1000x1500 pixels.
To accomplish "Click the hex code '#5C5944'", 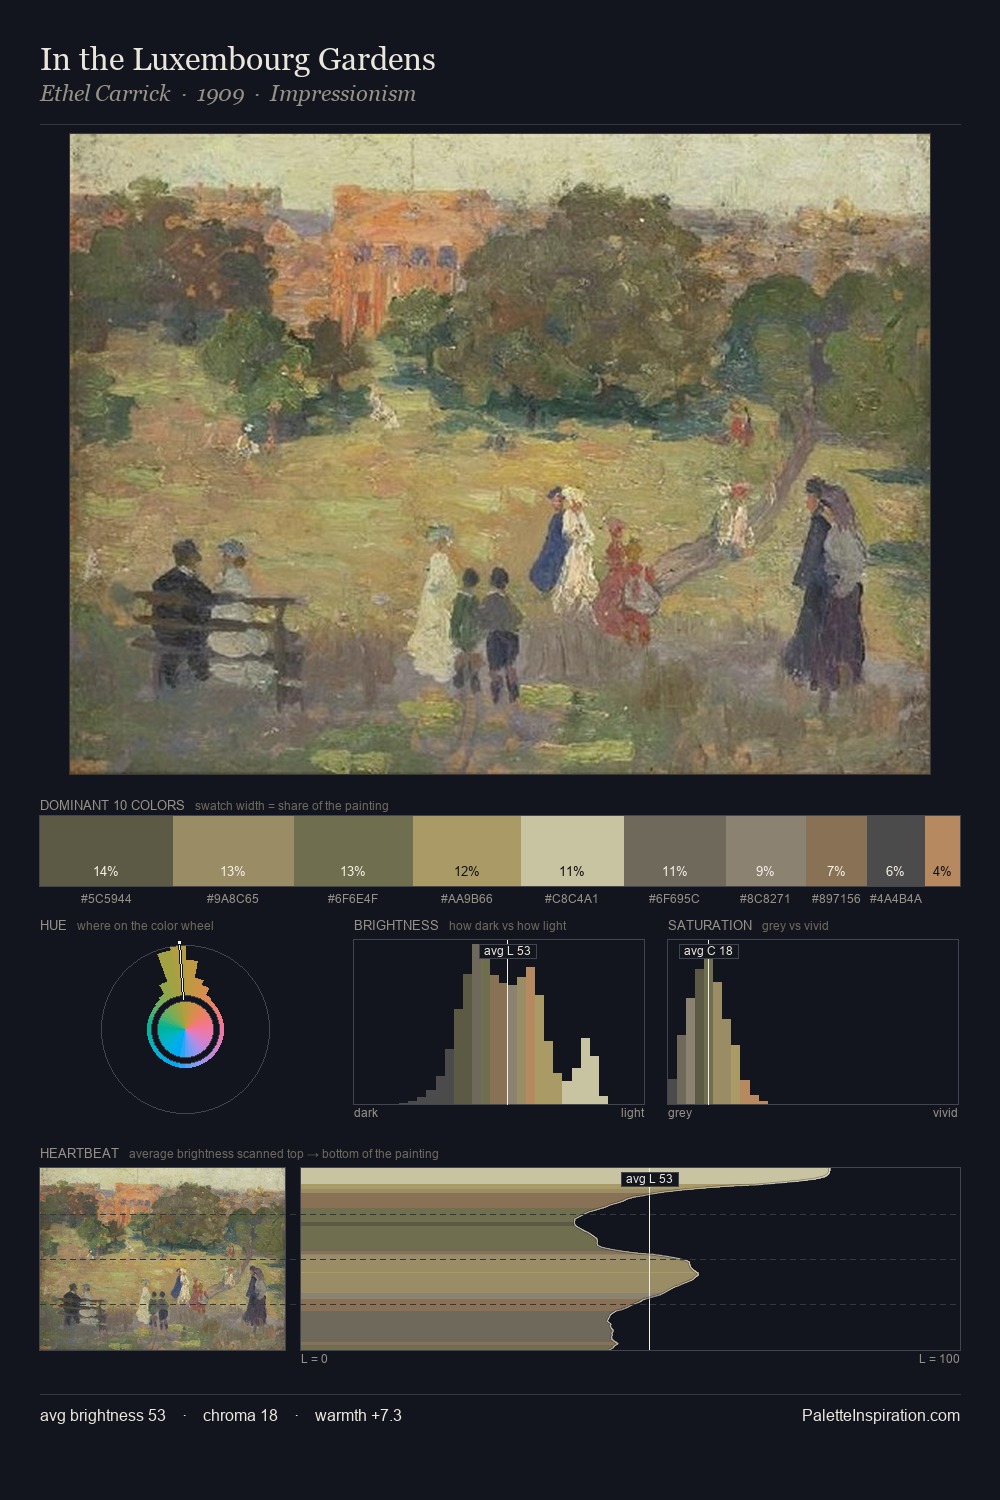I will (106, 899).
